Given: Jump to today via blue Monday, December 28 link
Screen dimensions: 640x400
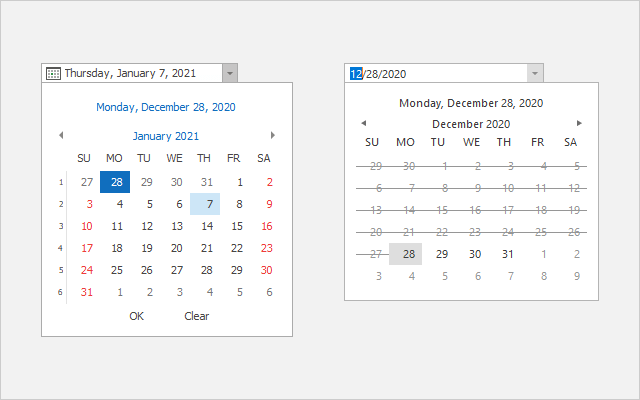Looking at the screenshot, I should [x=166, y=107].
